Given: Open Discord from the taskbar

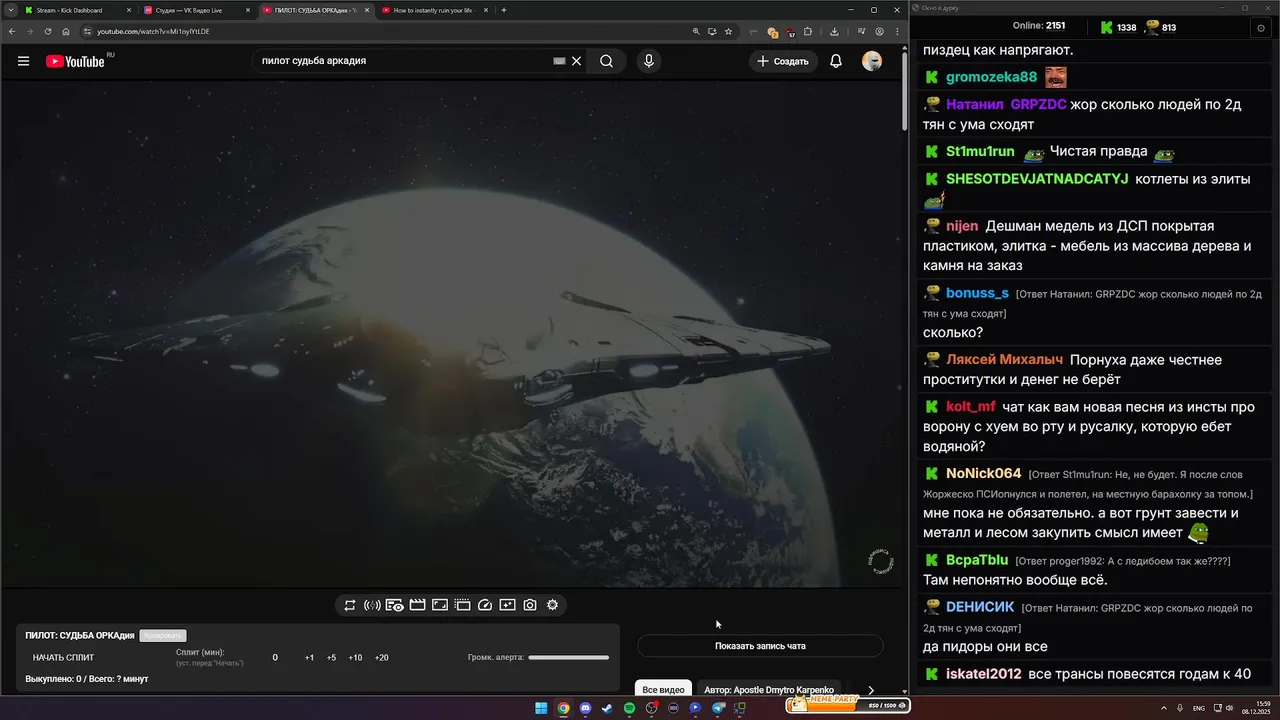Looking at the screenshot, I should [x=585, y=708].
